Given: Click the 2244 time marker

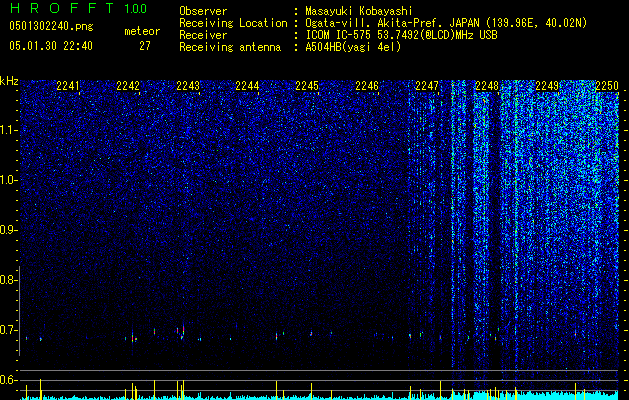Looking at the screenshot, I should coord(247,86).
